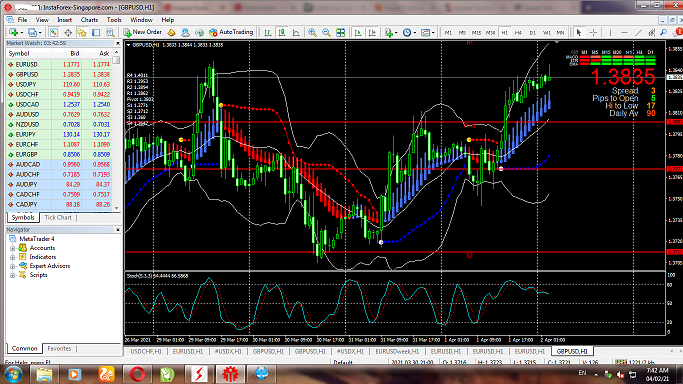Expand the Periods clock dropdown arrow
Image resolution: width=683 pixels, height=384 pixels.
point(415,33)
